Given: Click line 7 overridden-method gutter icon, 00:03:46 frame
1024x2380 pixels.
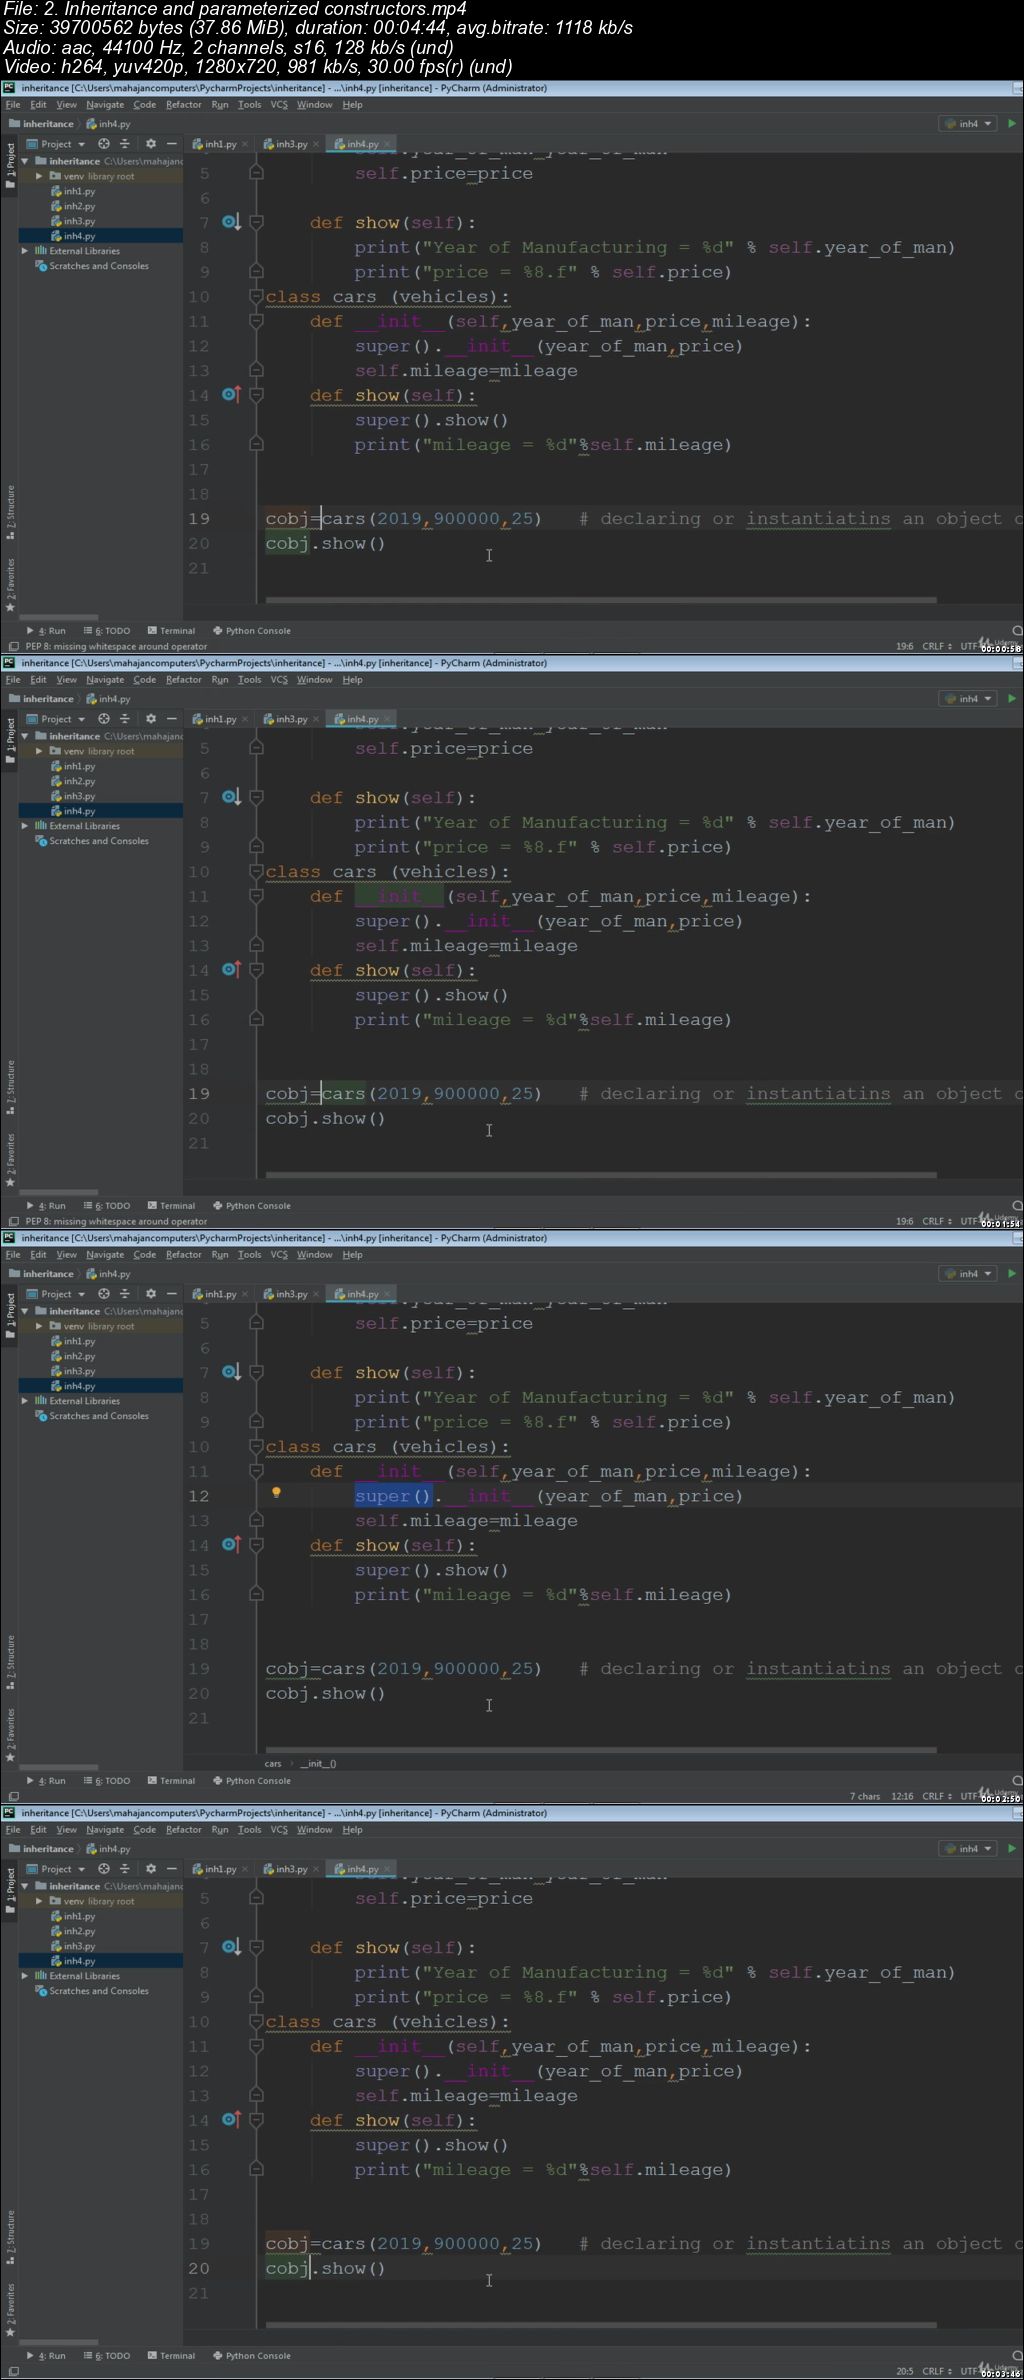Looking at the screenshot, I should (231, 1947).
